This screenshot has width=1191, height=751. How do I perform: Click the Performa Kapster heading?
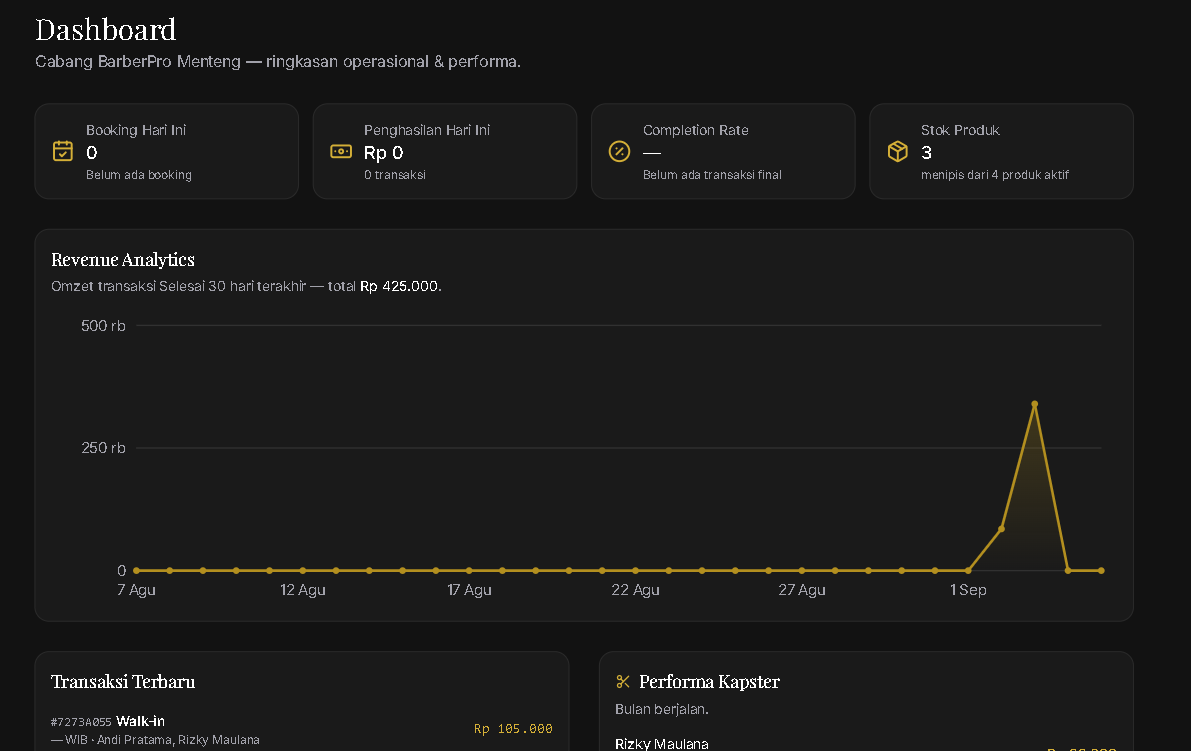709,682
